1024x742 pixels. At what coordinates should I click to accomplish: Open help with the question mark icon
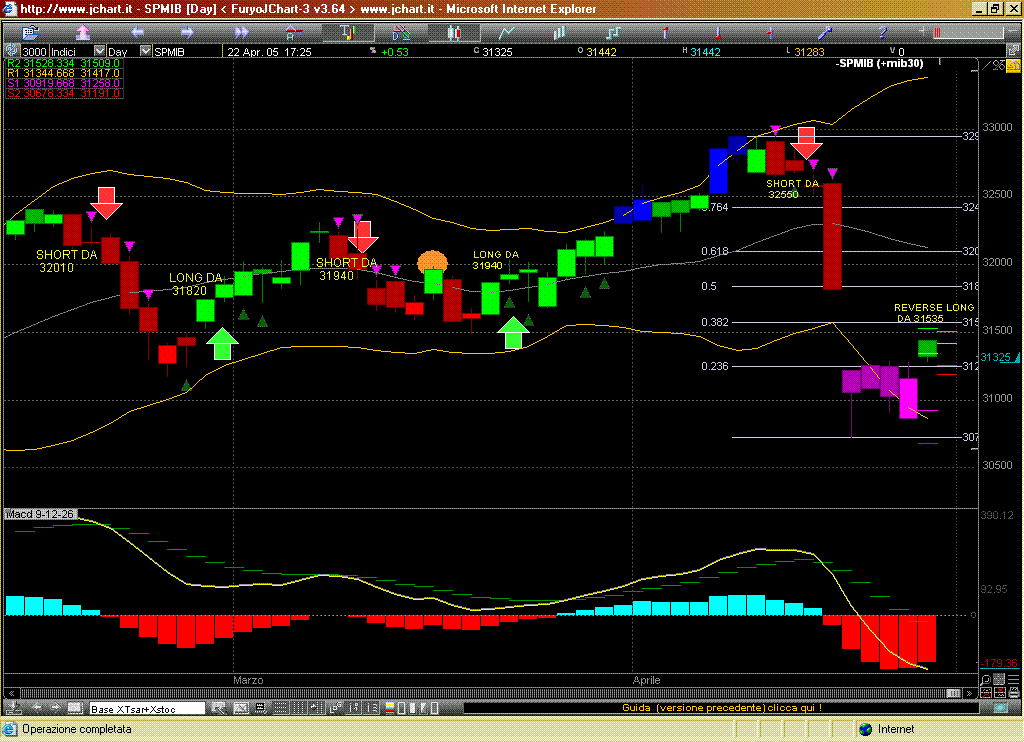pos(884,32)
